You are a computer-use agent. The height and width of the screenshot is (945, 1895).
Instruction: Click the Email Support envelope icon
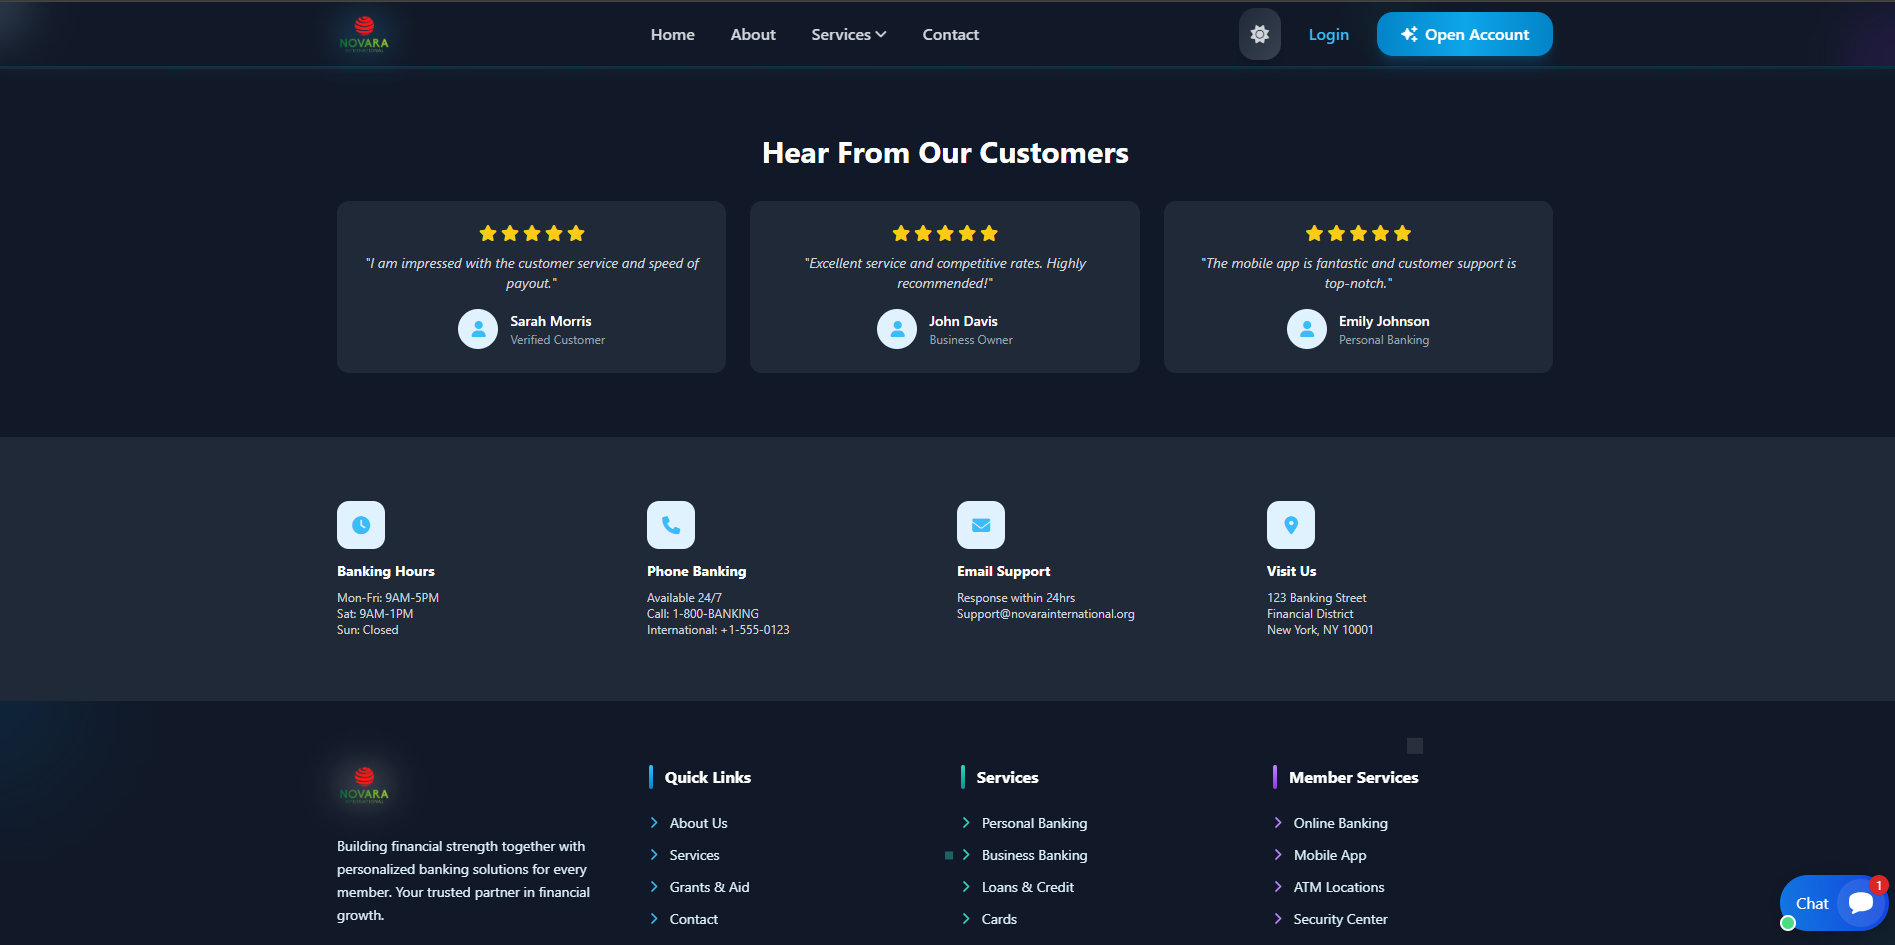981,525
